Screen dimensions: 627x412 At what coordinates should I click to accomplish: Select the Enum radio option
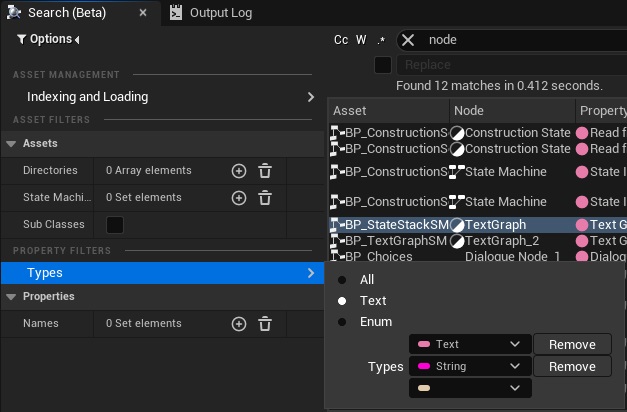point(343,322)
